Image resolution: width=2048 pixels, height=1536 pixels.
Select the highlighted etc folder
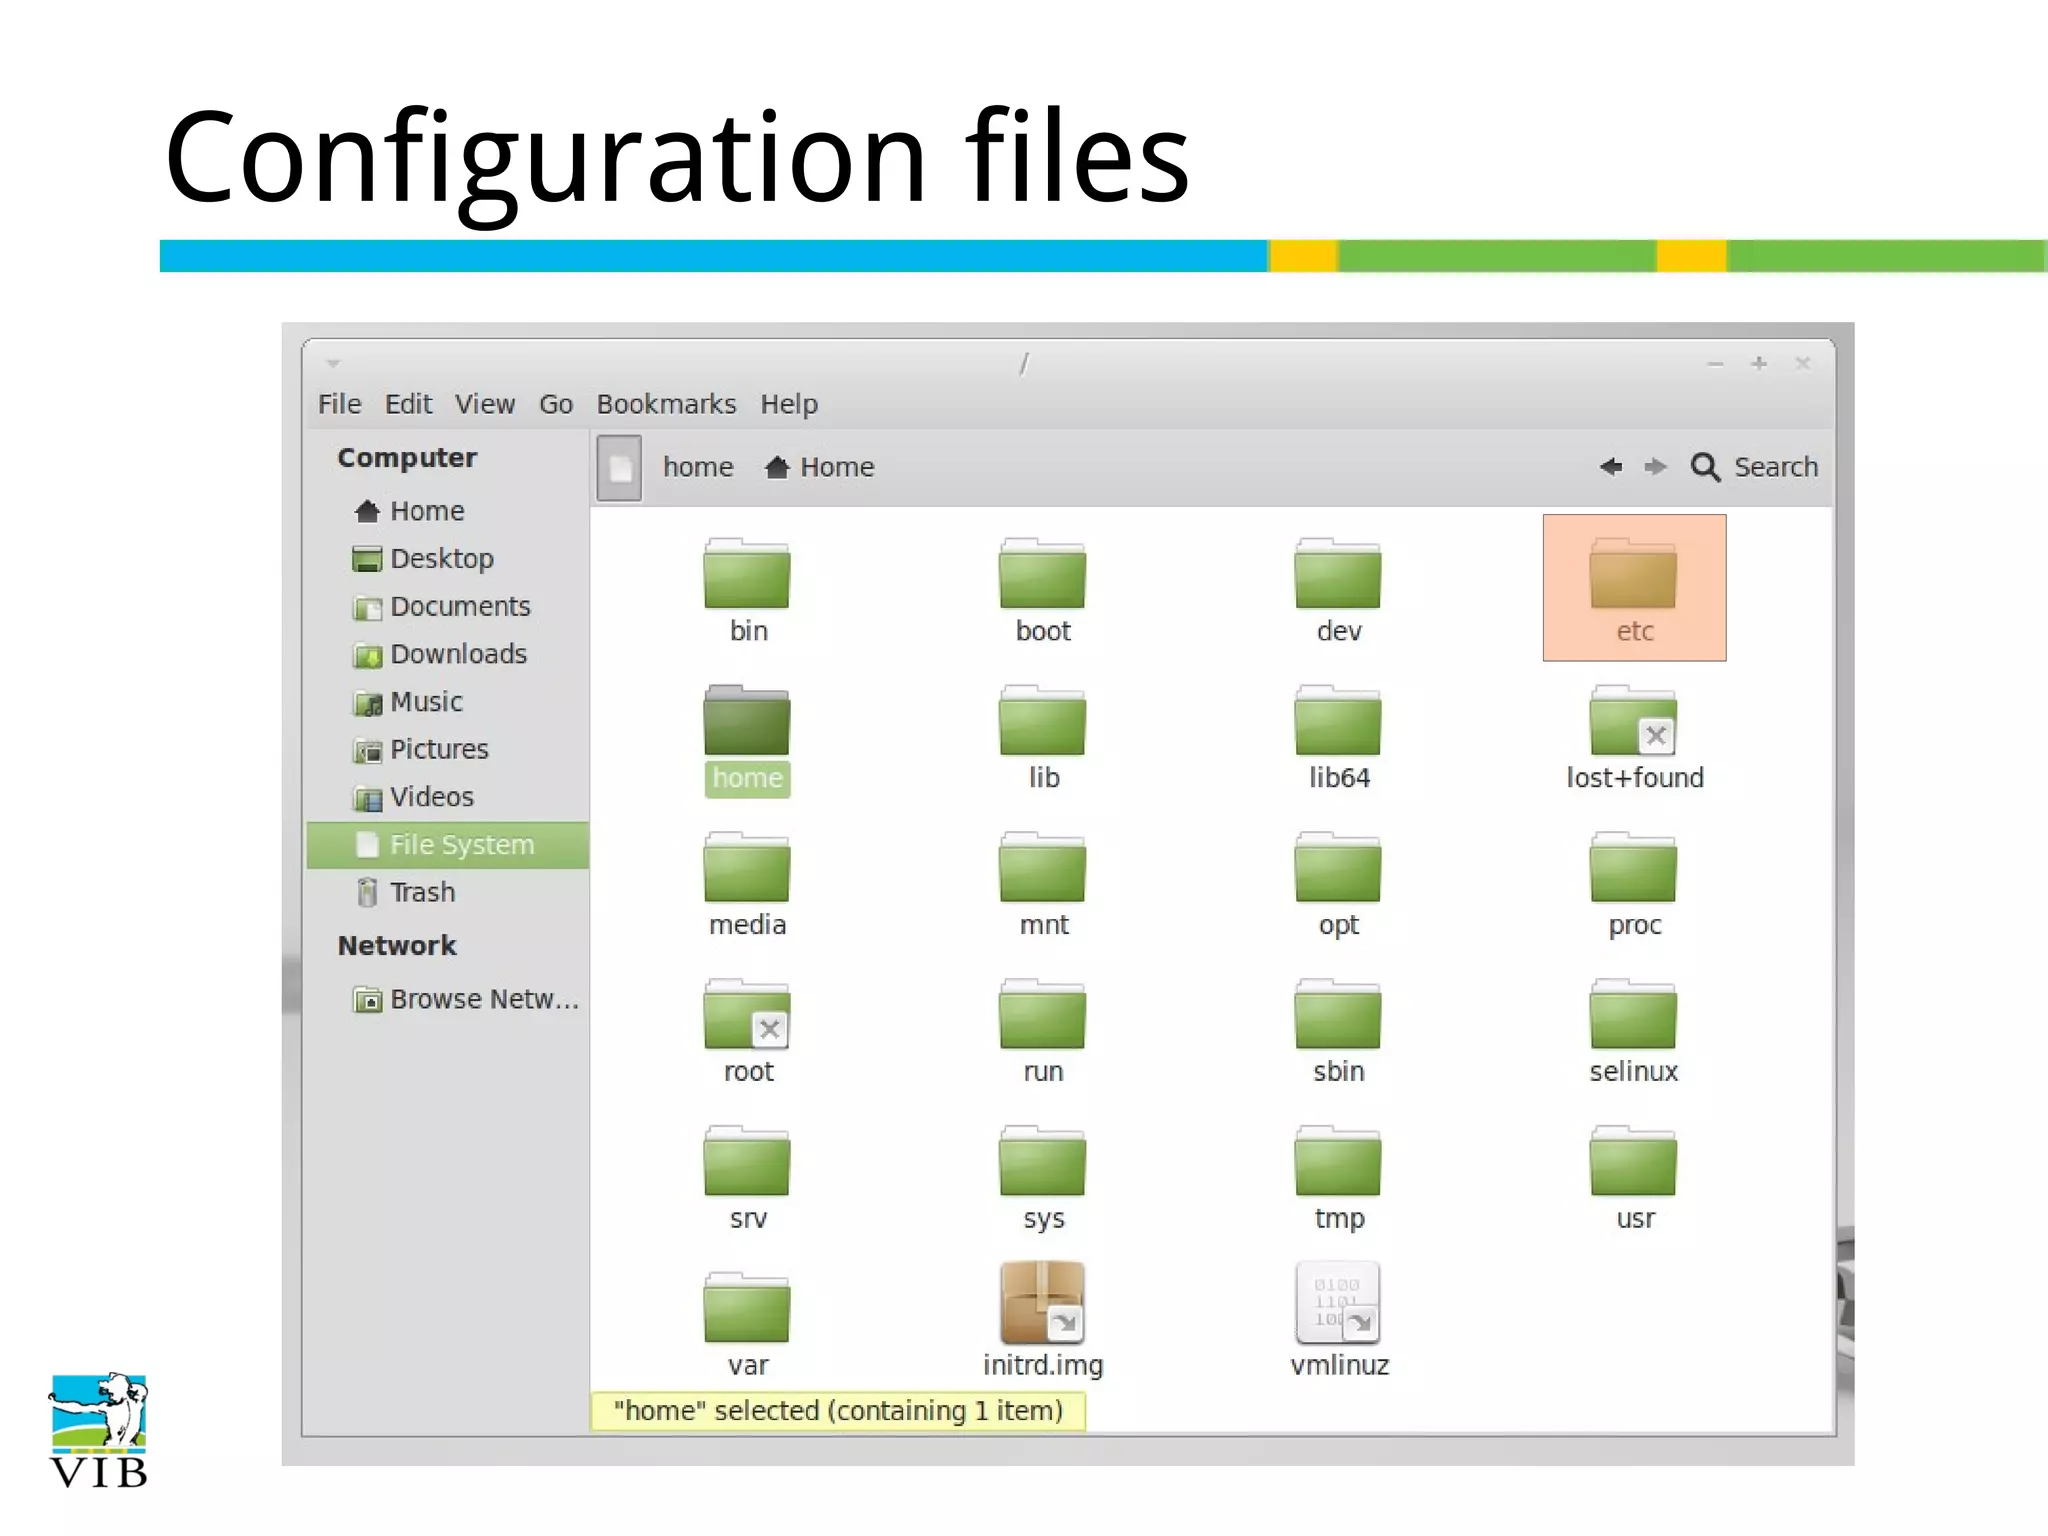1634,588
